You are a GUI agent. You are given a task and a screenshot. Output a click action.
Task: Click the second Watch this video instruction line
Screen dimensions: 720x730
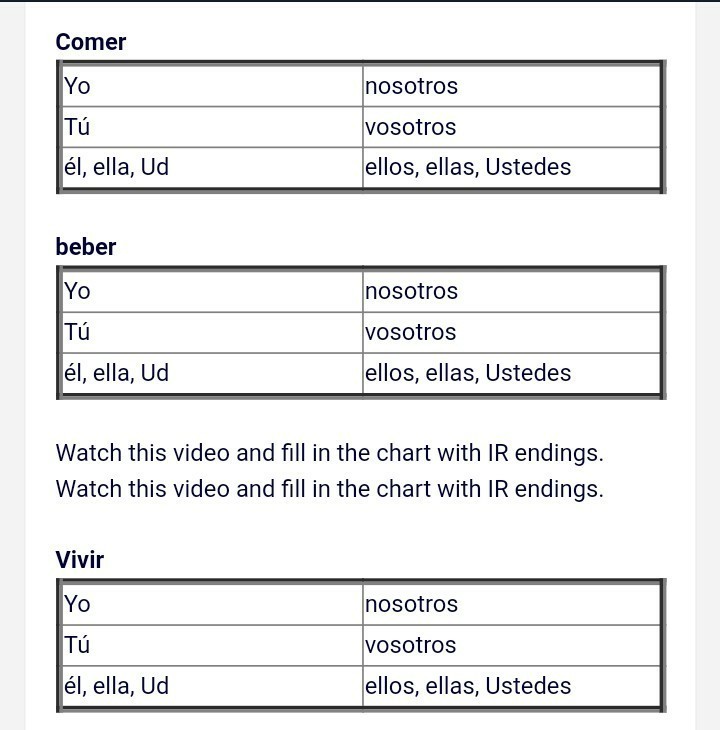coord(330,489)
